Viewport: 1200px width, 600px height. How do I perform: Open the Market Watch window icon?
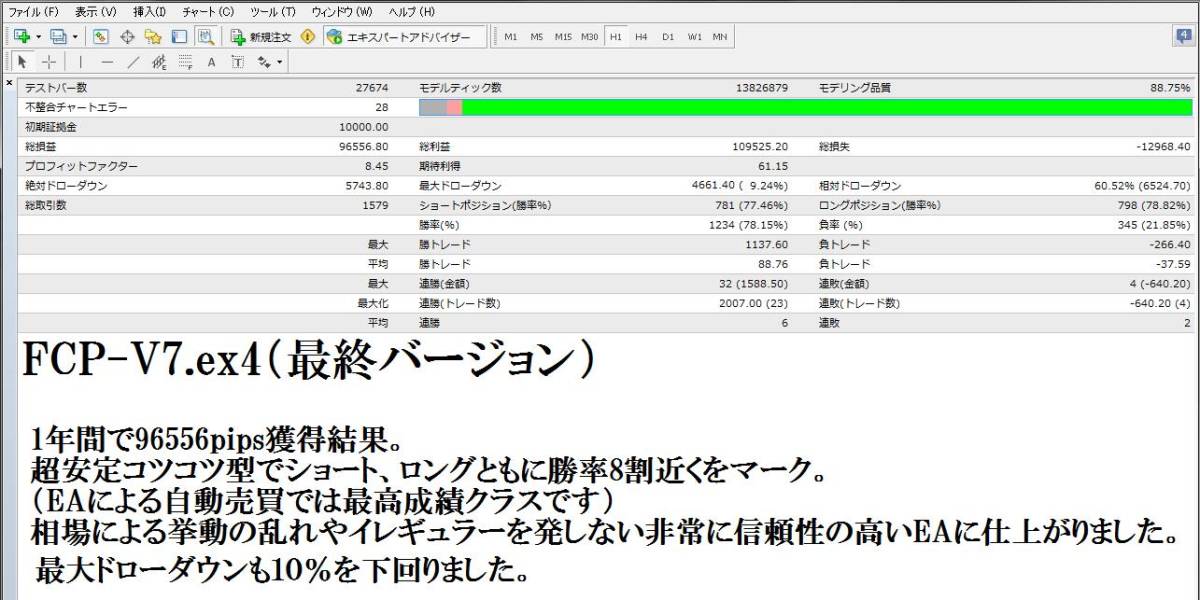(101, 37)
